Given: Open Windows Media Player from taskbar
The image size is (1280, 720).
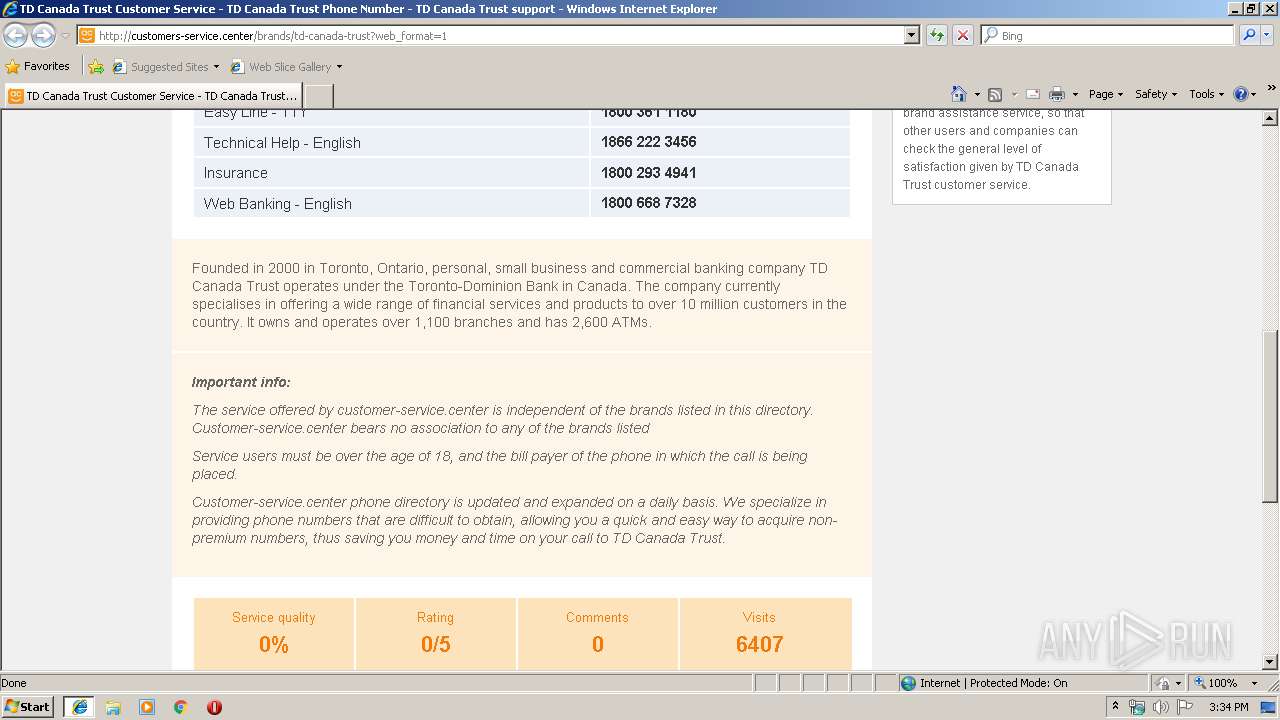Looking at the screenshot, I should tap(147, 707).
